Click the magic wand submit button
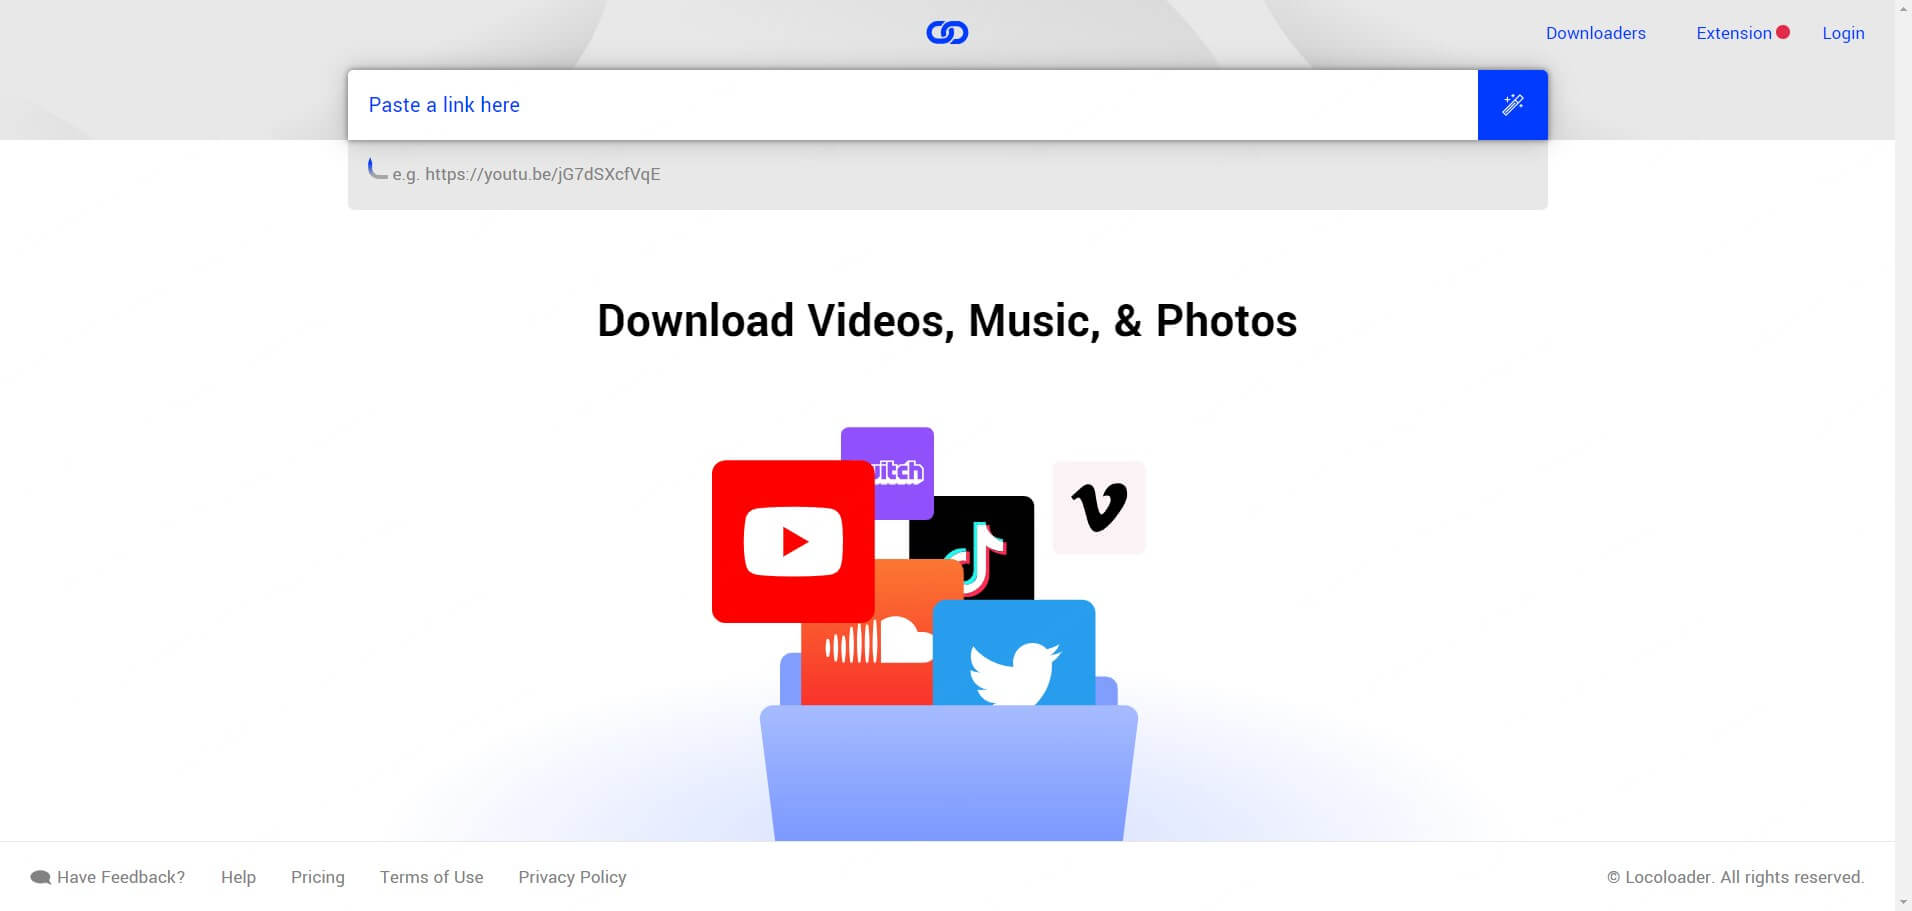The height and width of the screenshot is (911, 1912). (1512, 105)
